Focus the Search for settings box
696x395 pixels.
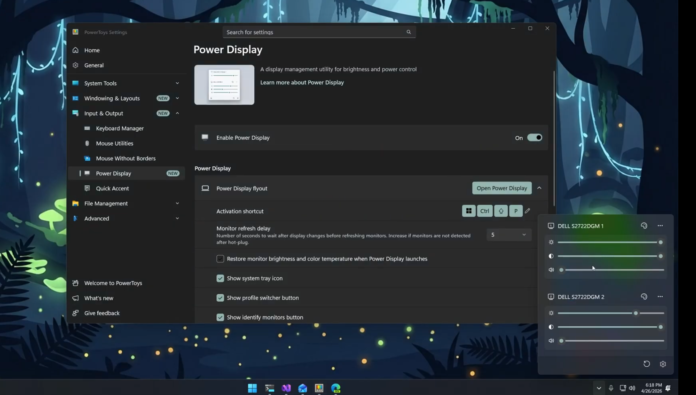point(319,32)
